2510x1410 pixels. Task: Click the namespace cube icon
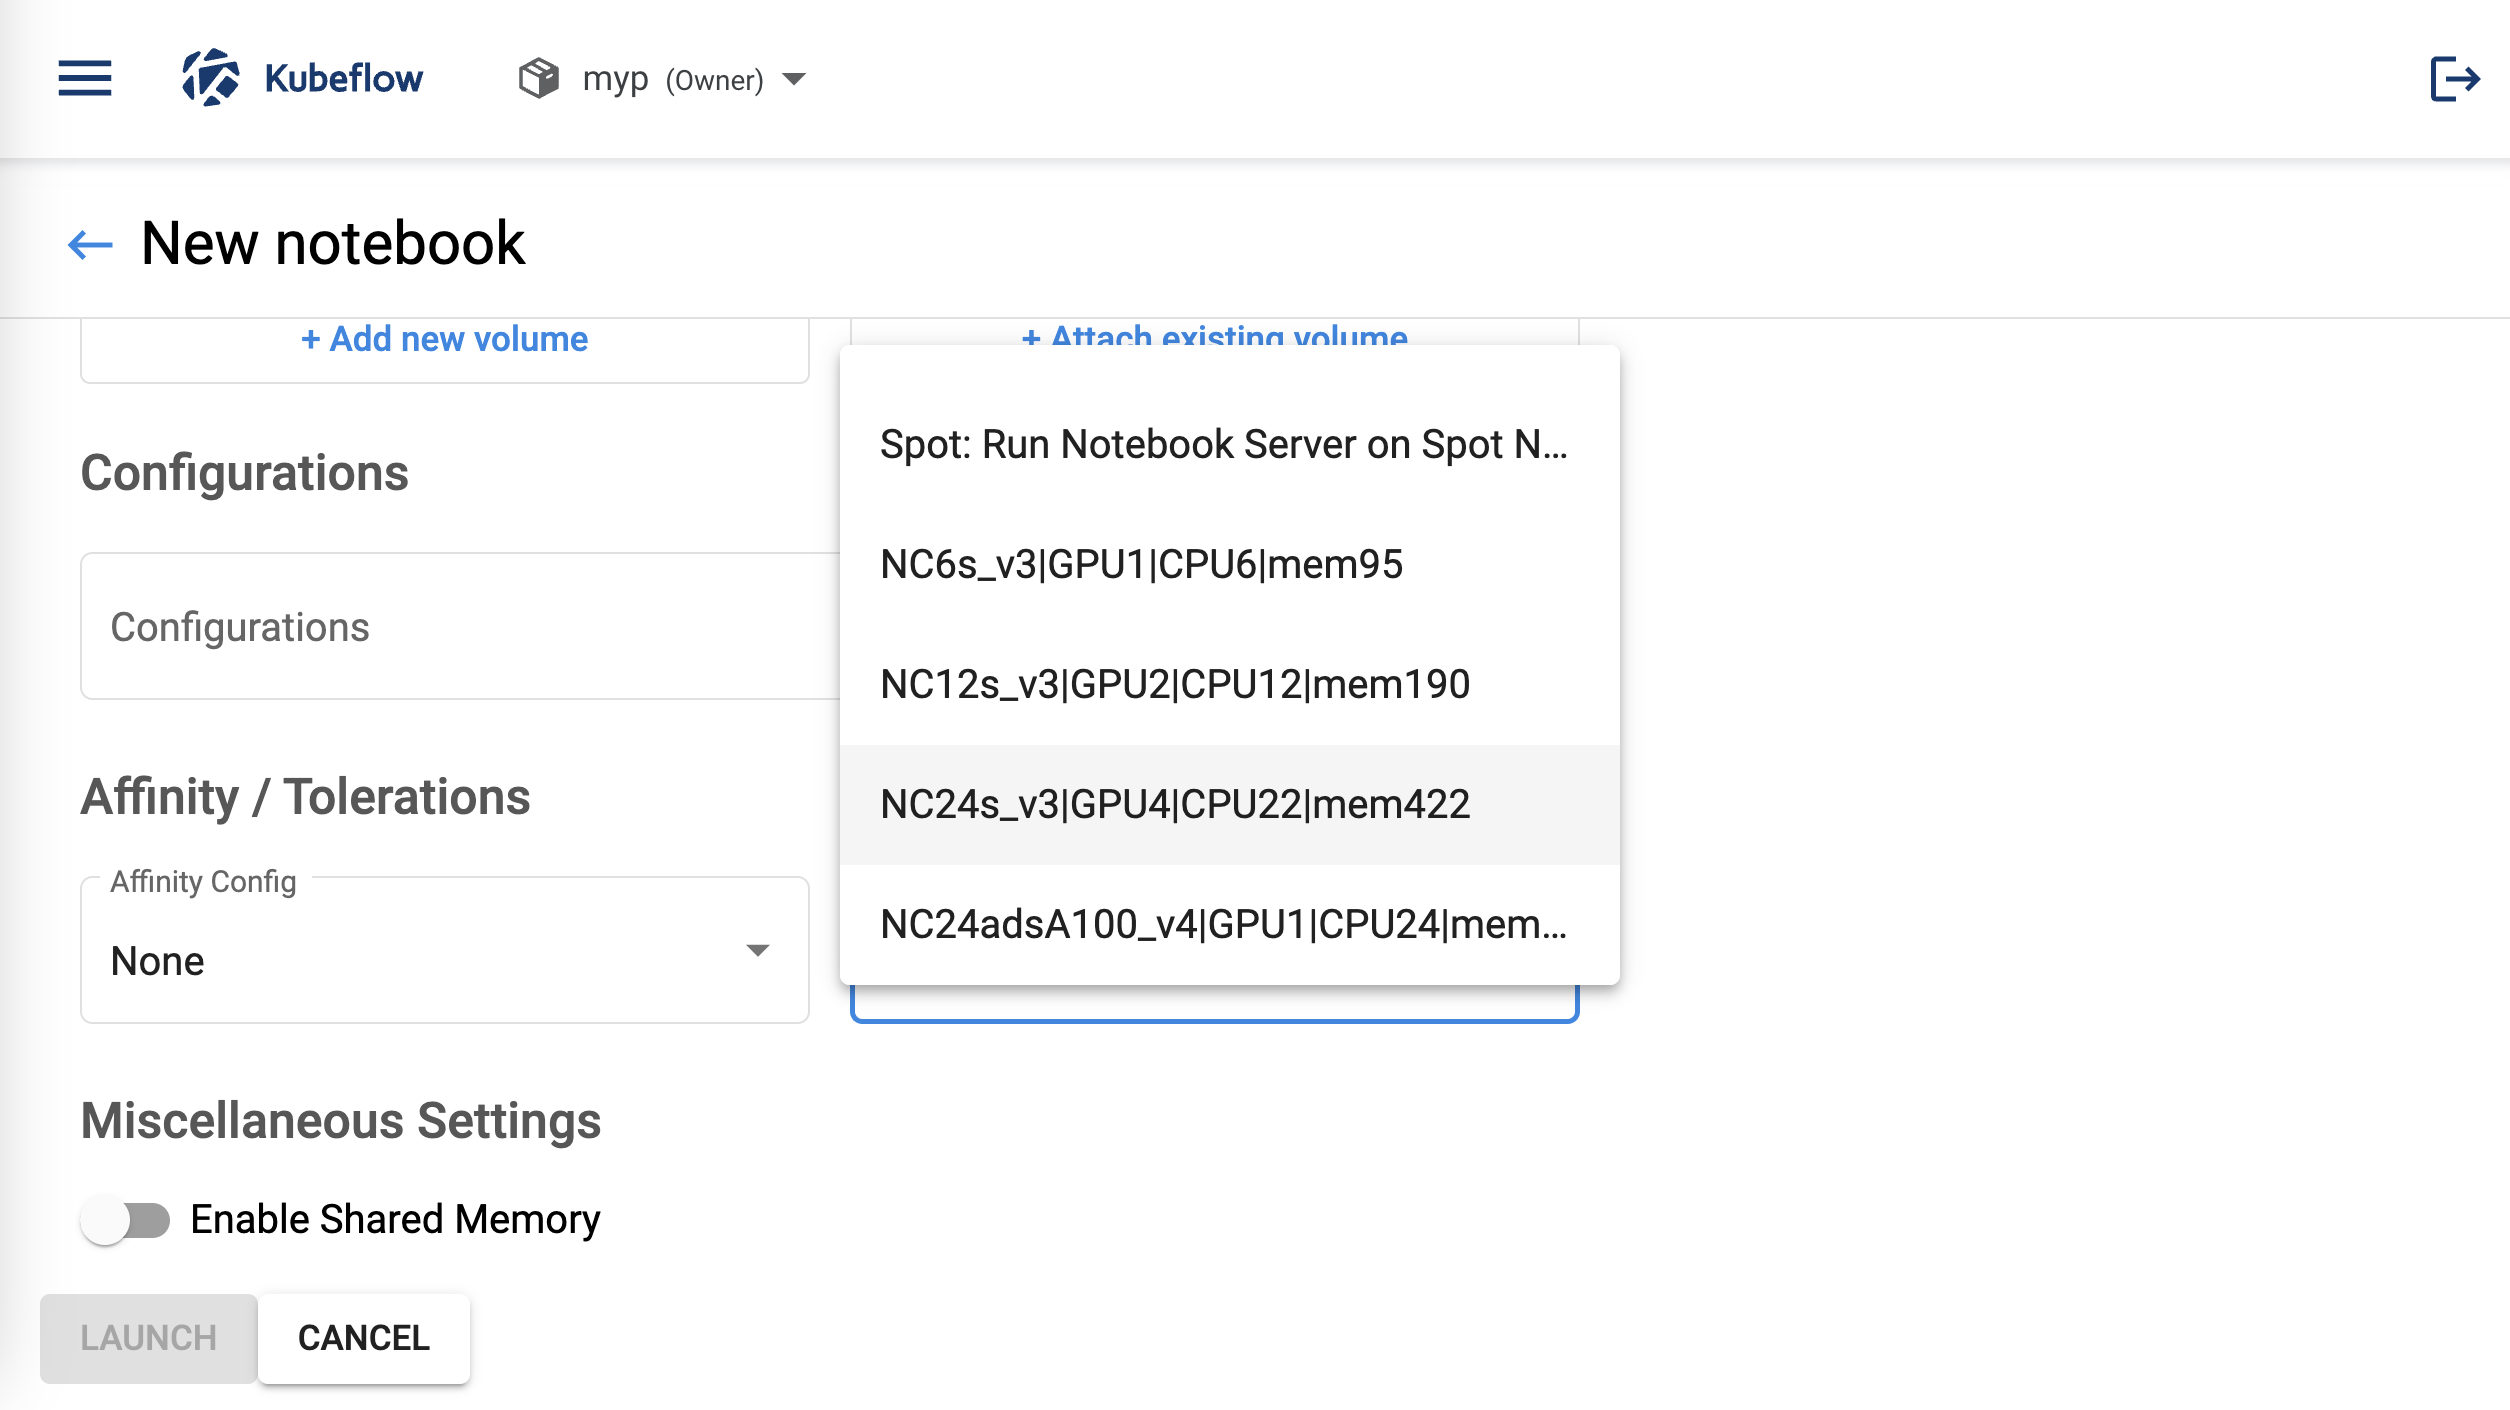click(539, 78)
